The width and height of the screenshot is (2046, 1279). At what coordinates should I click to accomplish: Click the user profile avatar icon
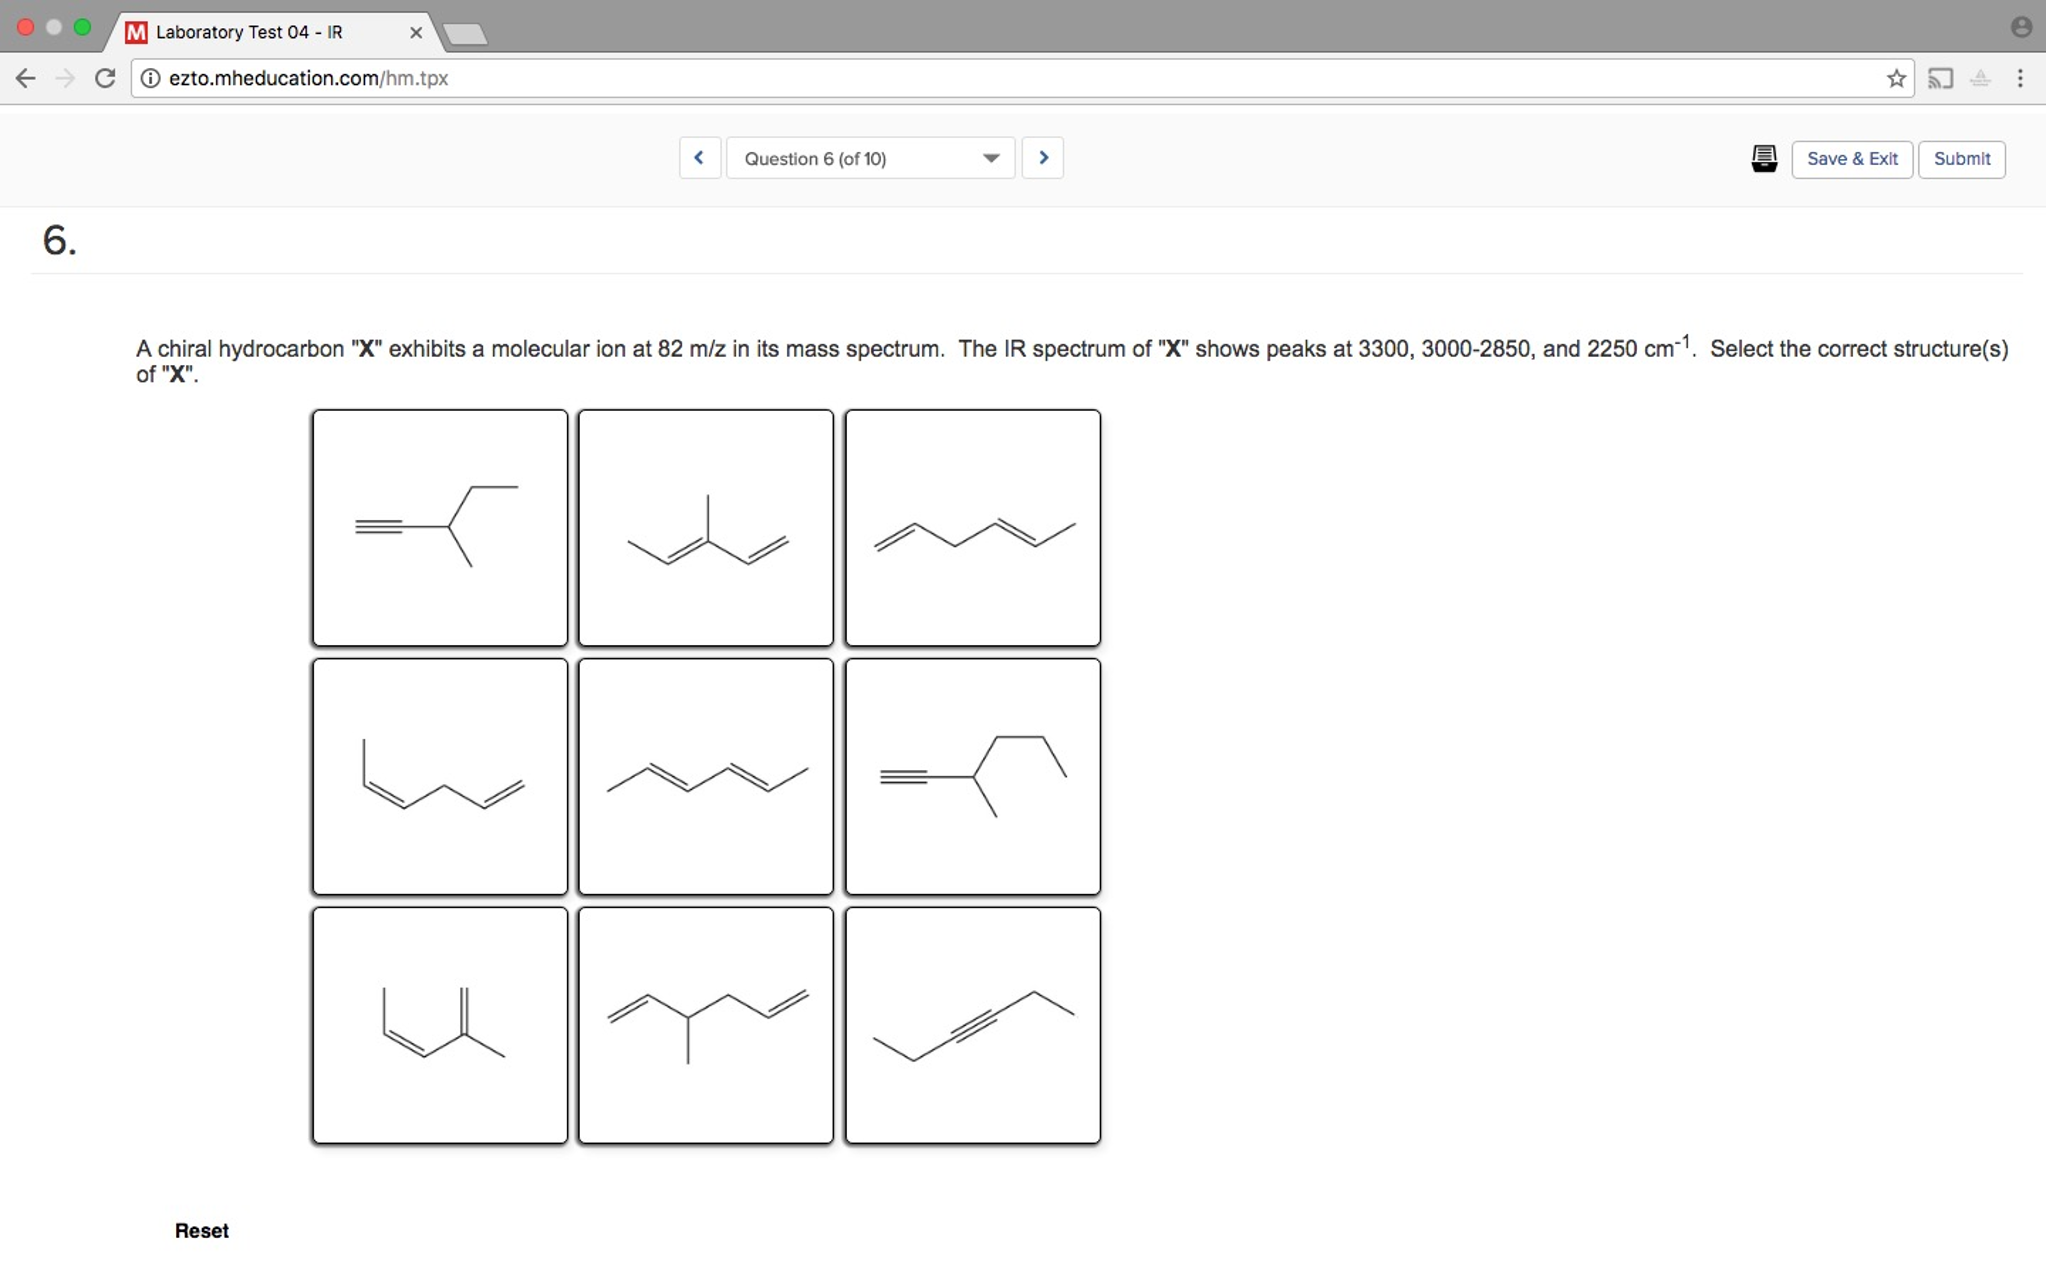(x=2022, y=27)
